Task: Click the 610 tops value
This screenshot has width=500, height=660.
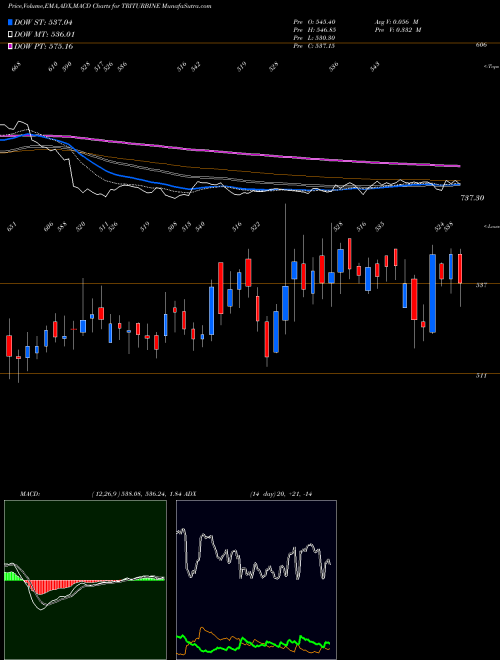Action: point(53,67)
